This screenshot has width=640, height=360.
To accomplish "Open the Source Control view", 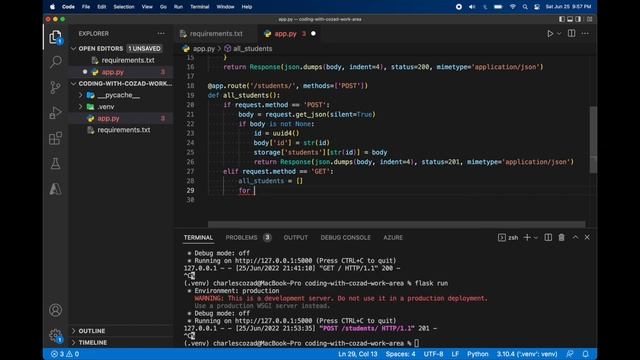I will (x=55, y=87).
